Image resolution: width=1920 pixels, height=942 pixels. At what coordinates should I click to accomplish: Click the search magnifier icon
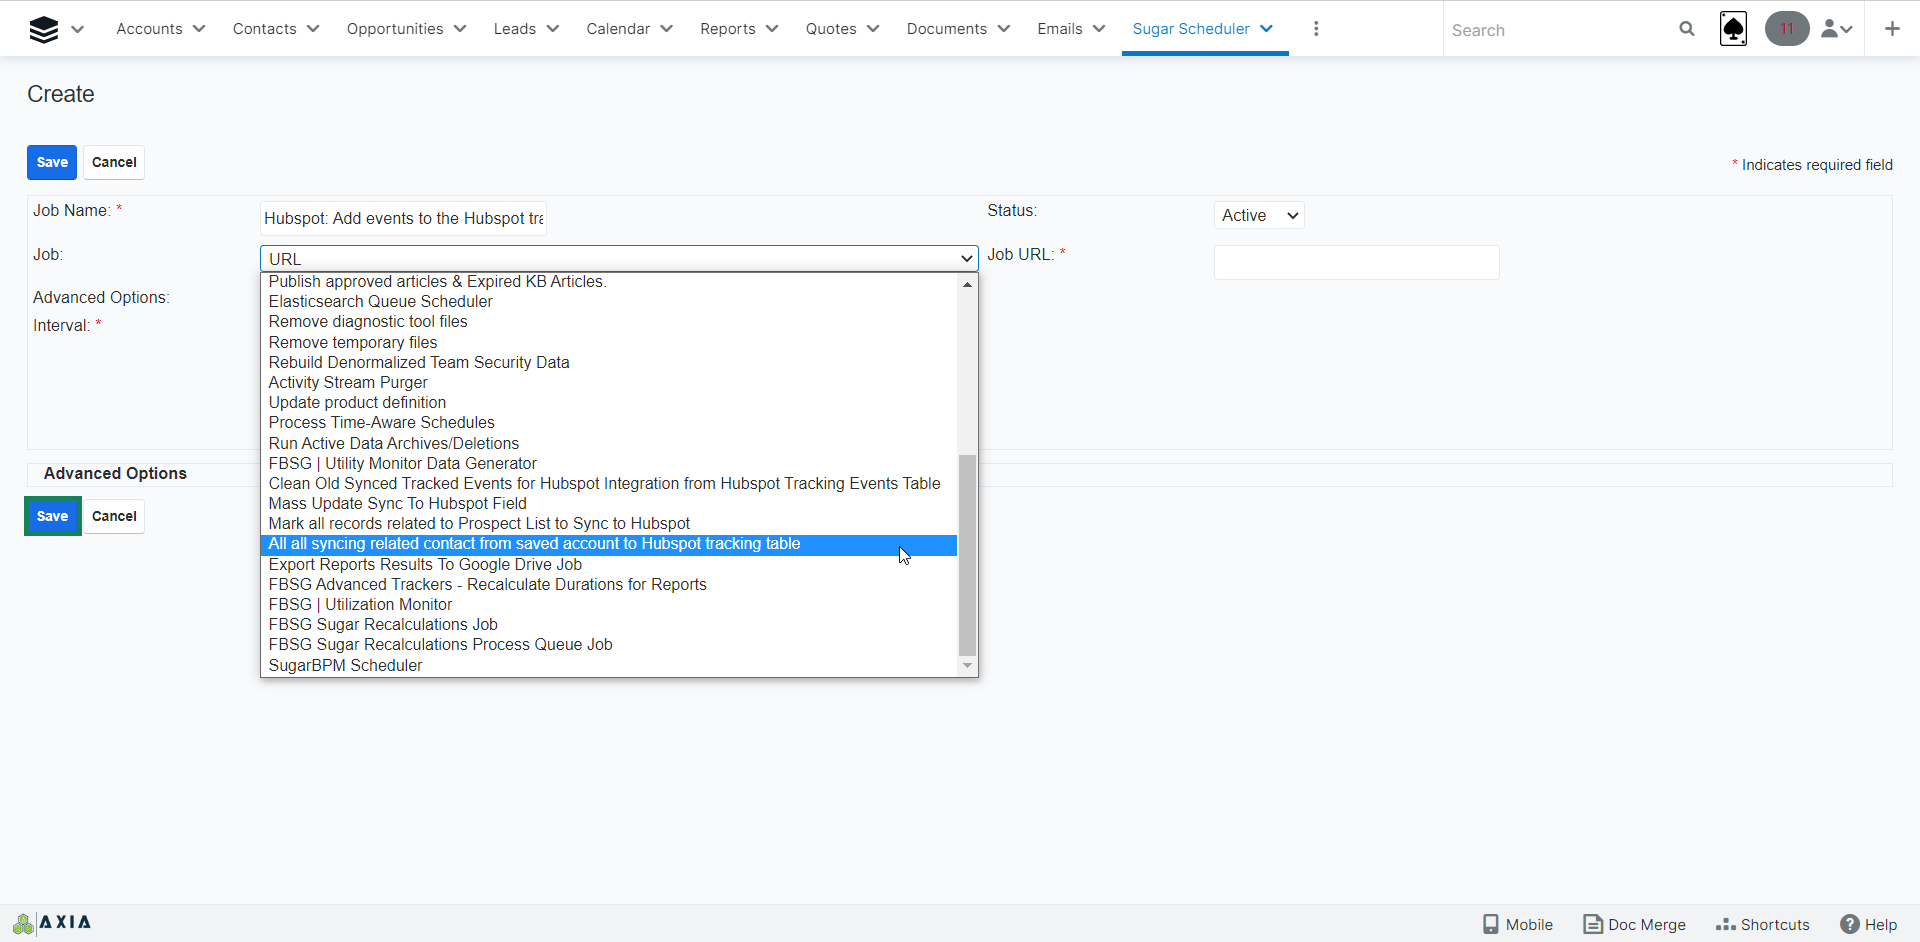pos(1687,29)
